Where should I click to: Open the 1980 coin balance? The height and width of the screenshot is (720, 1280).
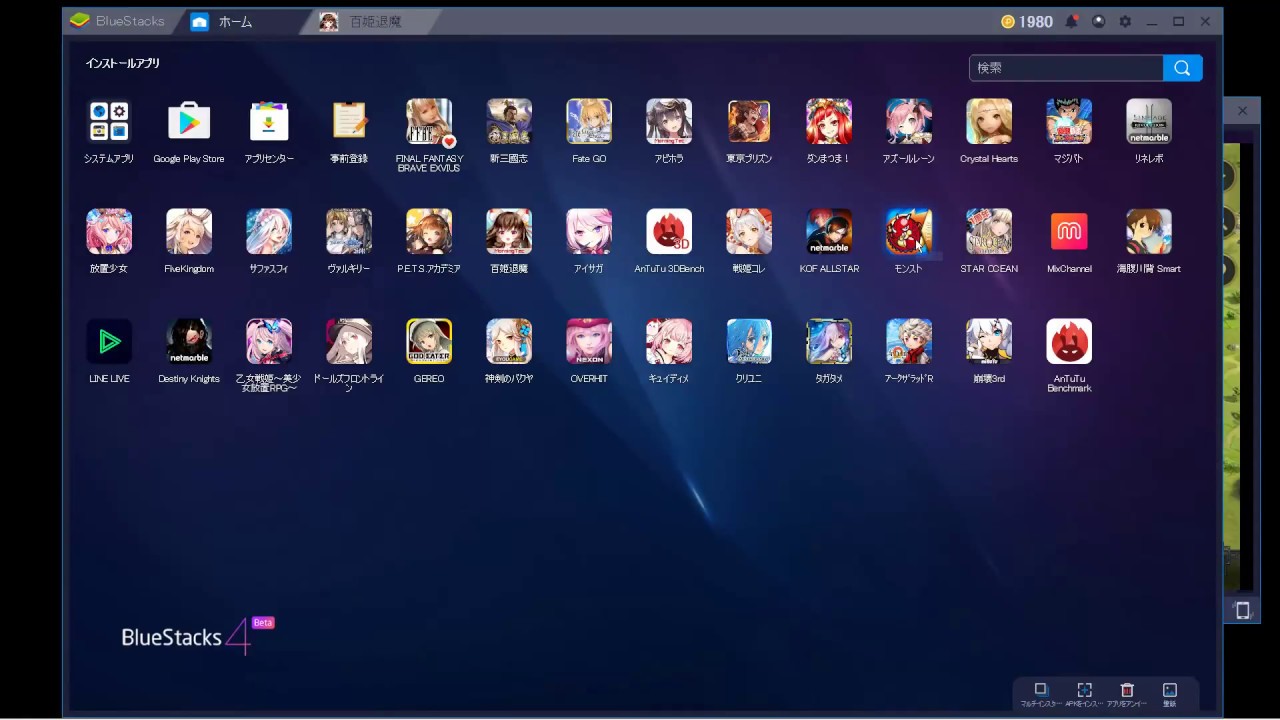pos(1026,21)
